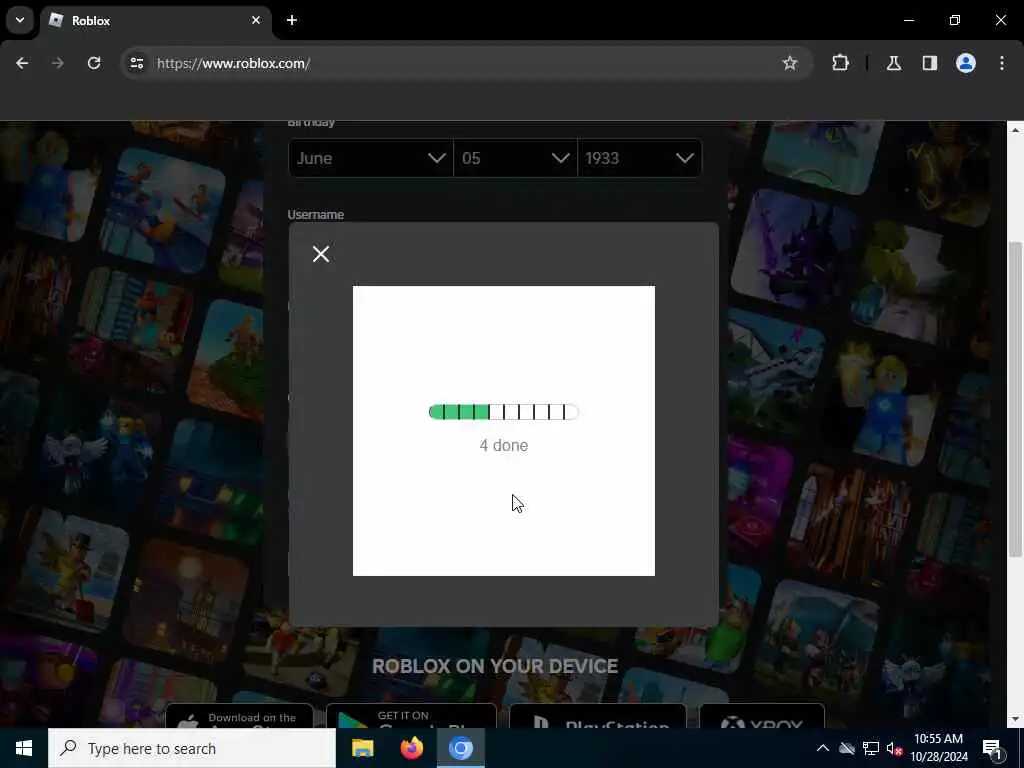Click the '4 done' progress text
Viewport: 1024px width, 768px height.
click(x=504, y=445)
